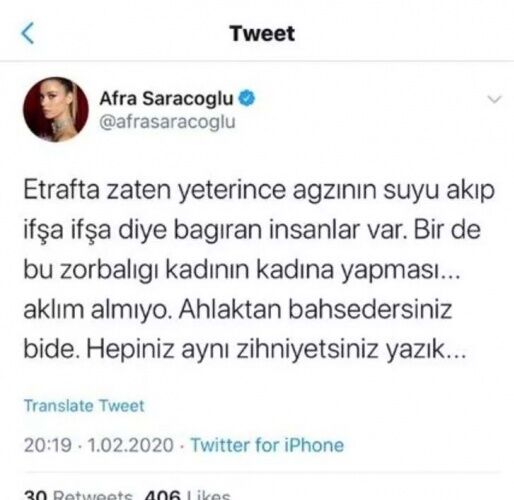The image size is (514, 500).
Task: Open the Twitter for iPhone source link
Action: [x=267, y=445]
